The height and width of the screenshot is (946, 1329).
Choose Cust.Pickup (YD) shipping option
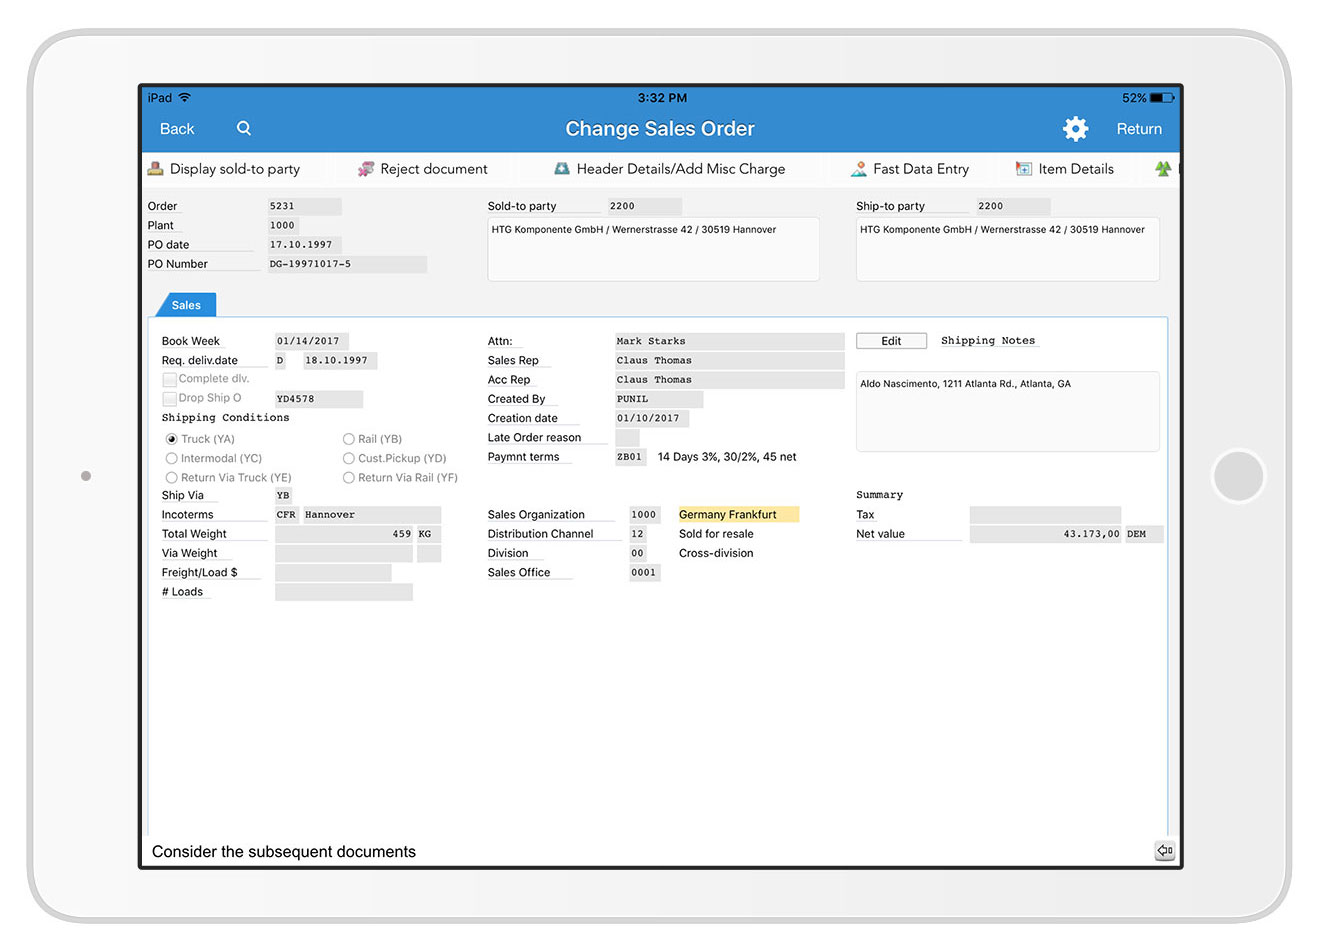[x=349, y=458]
